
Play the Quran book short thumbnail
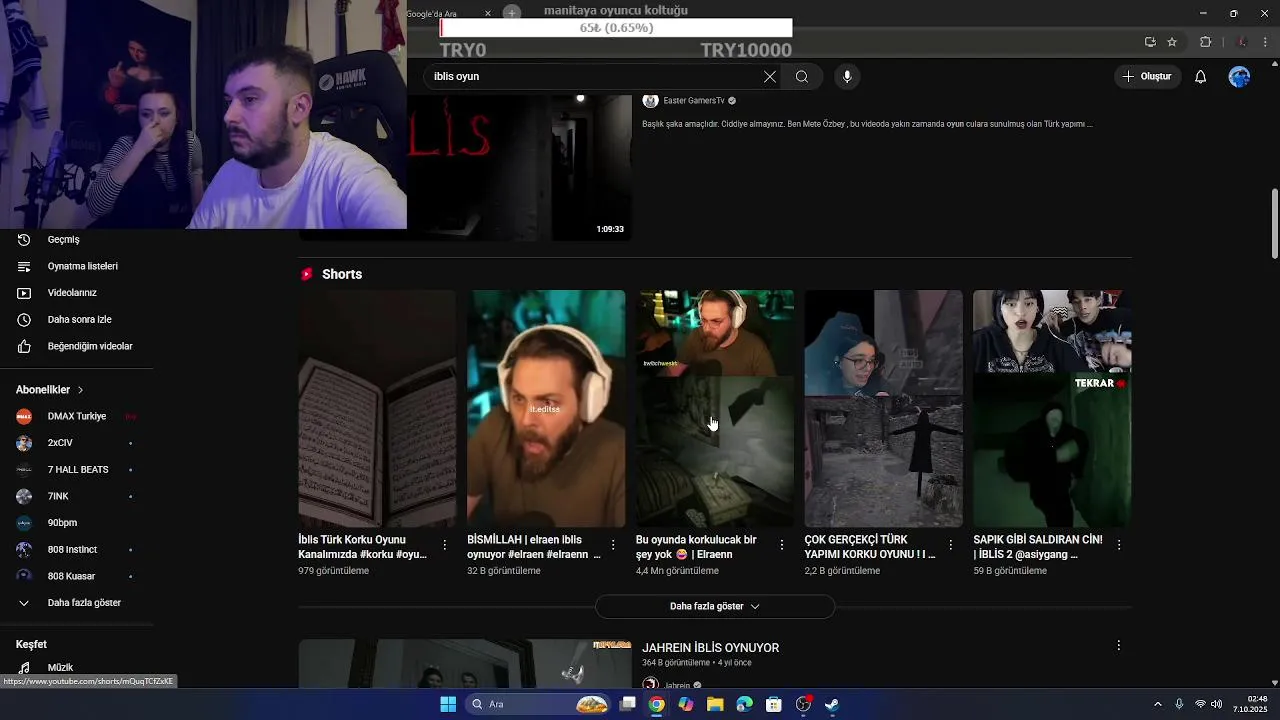coord(377,408)
